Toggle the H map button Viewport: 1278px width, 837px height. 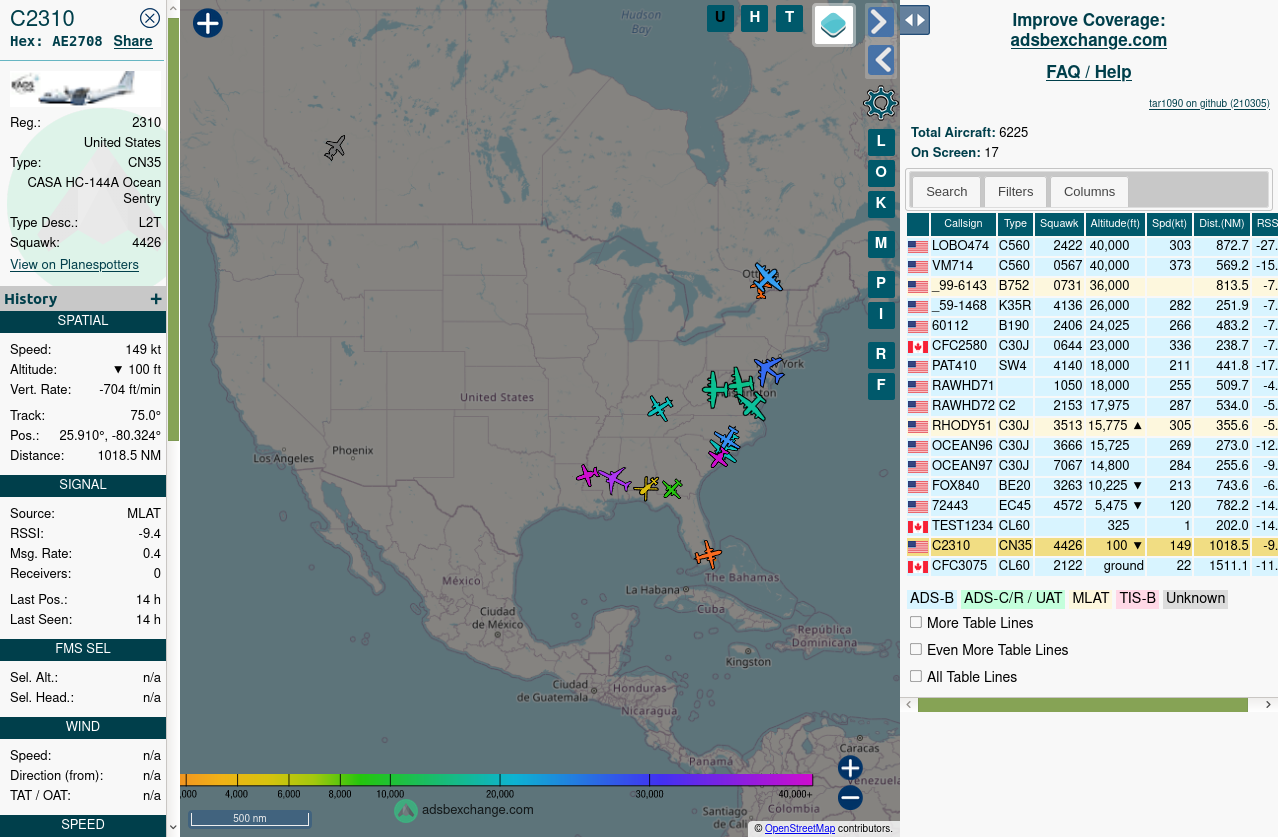tap(755, 18)
